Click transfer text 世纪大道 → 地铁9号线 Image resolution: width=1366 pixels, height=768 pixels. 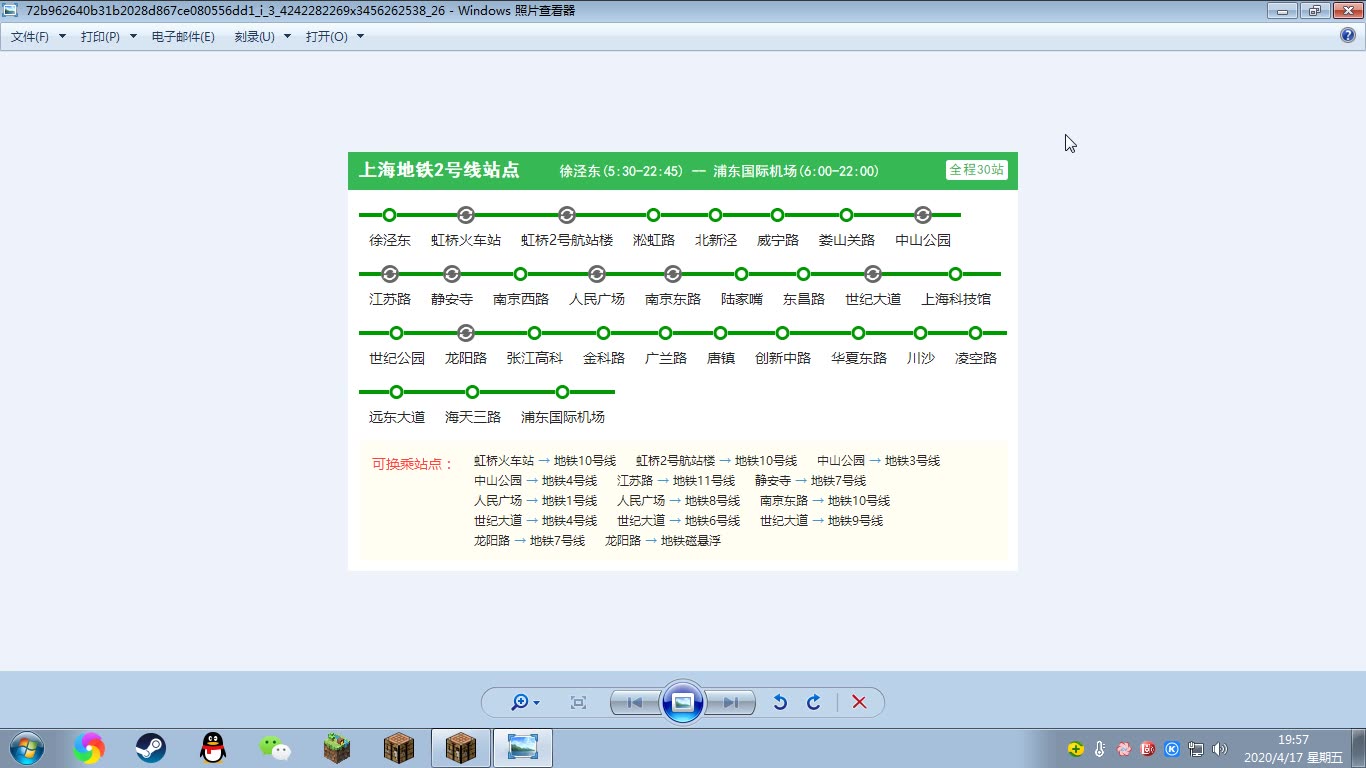pyautogui.click(x=822, y=521)
